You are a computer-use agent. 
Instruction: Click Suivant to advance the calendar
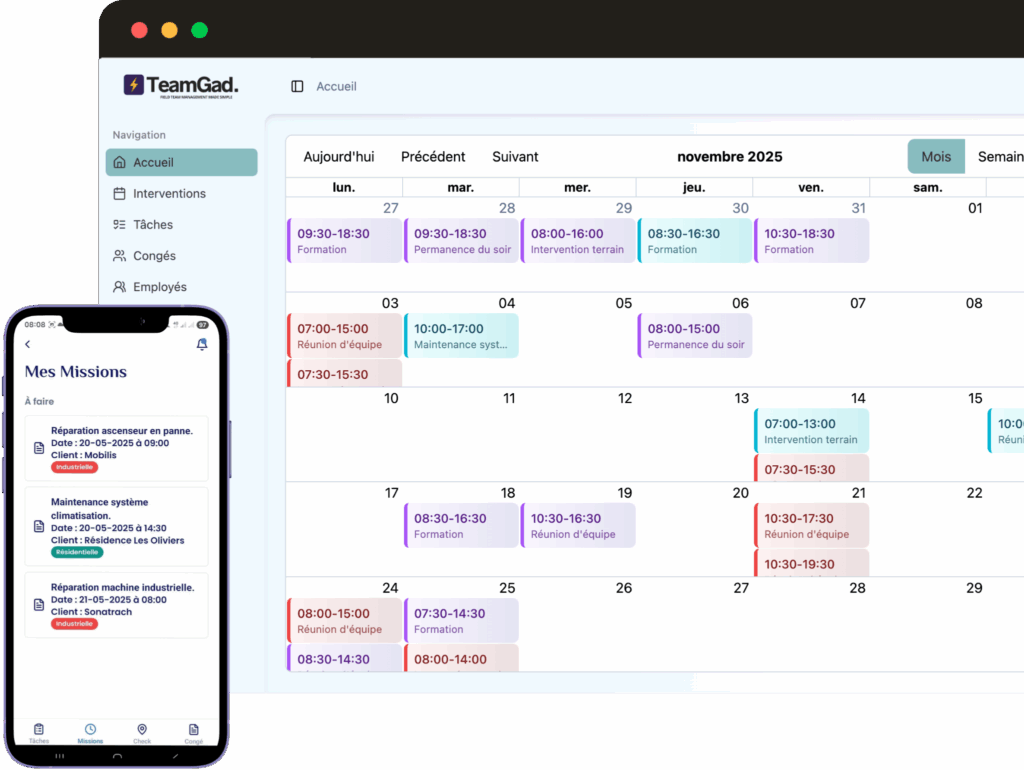515,157
